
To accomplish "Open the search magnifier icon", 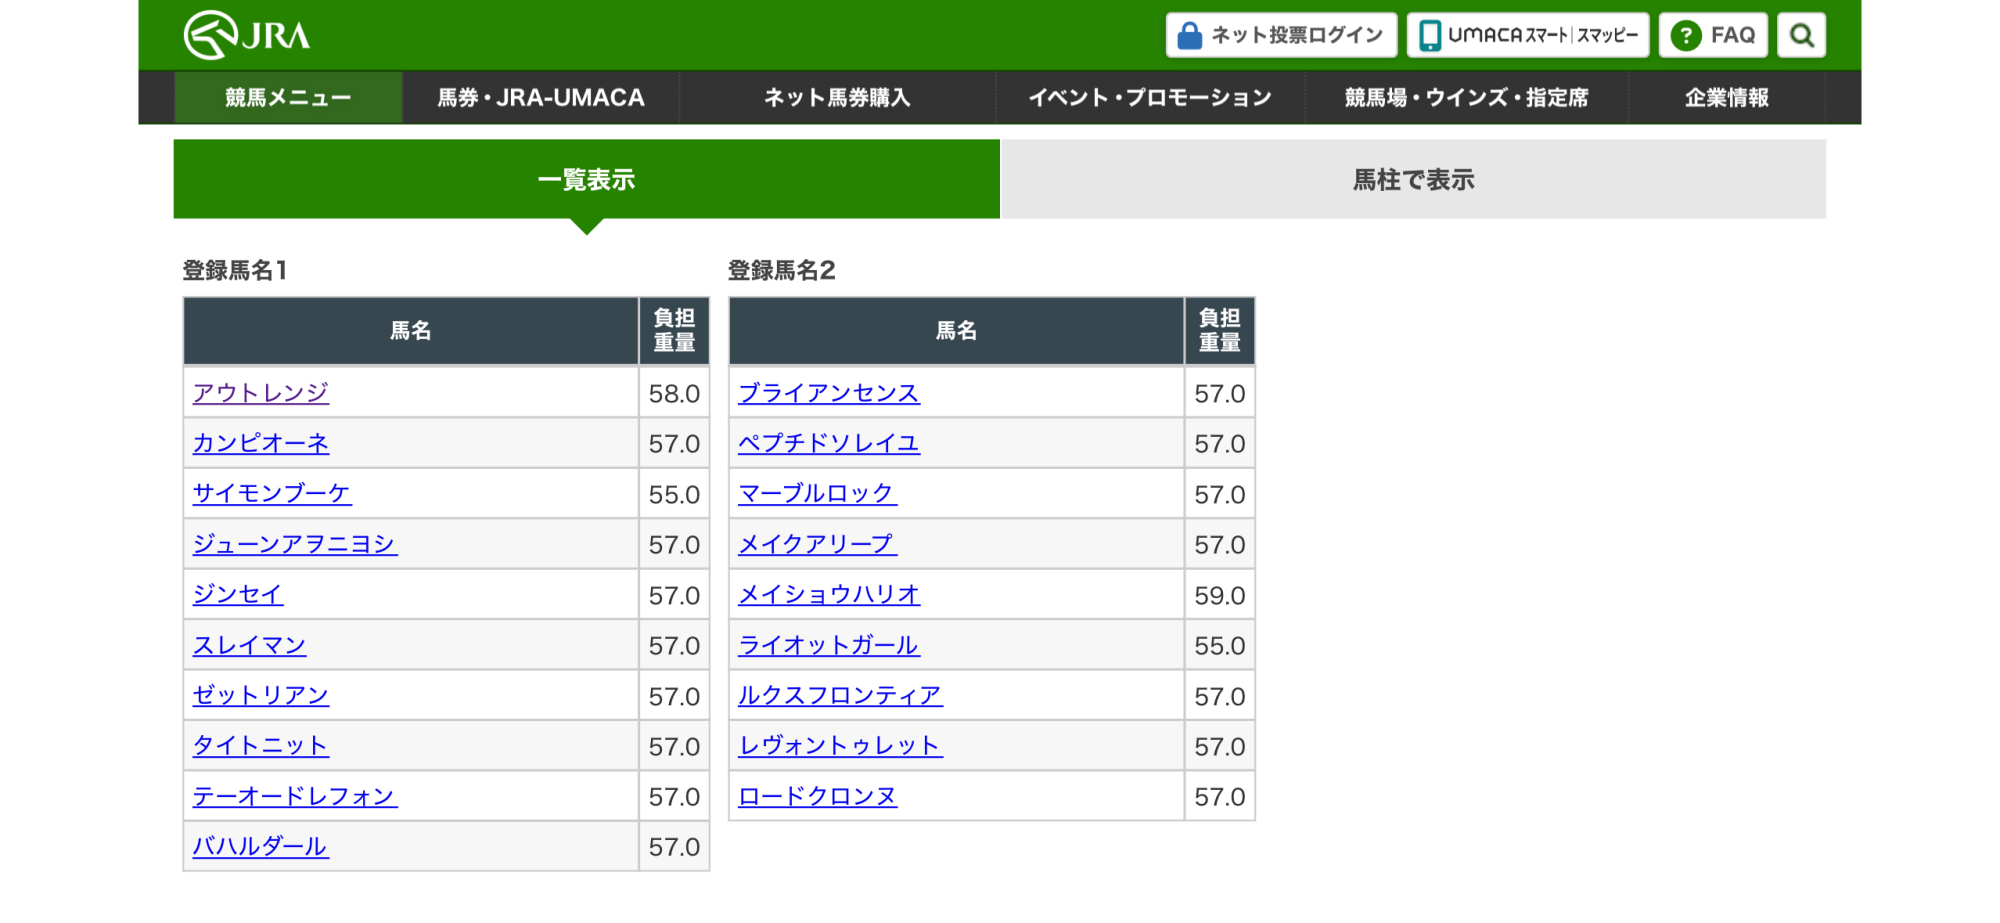I will (x=1801, y=35).
